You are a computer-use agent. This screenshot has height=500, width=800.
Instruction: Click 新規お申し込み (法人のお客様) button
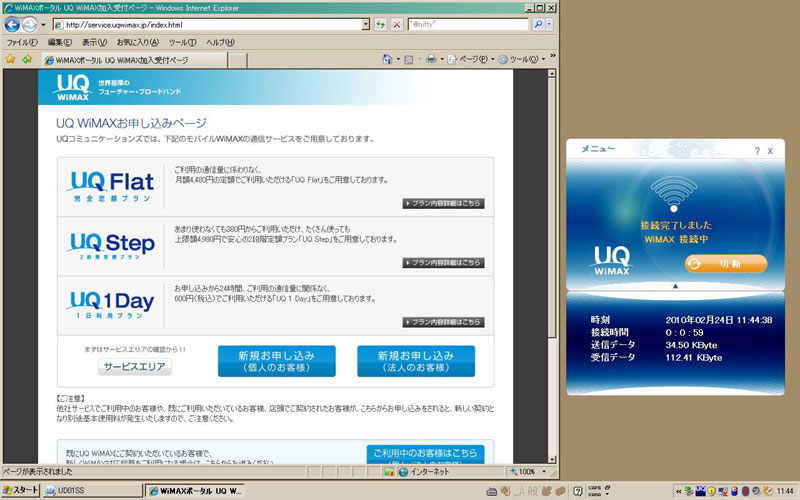(416, 361)
